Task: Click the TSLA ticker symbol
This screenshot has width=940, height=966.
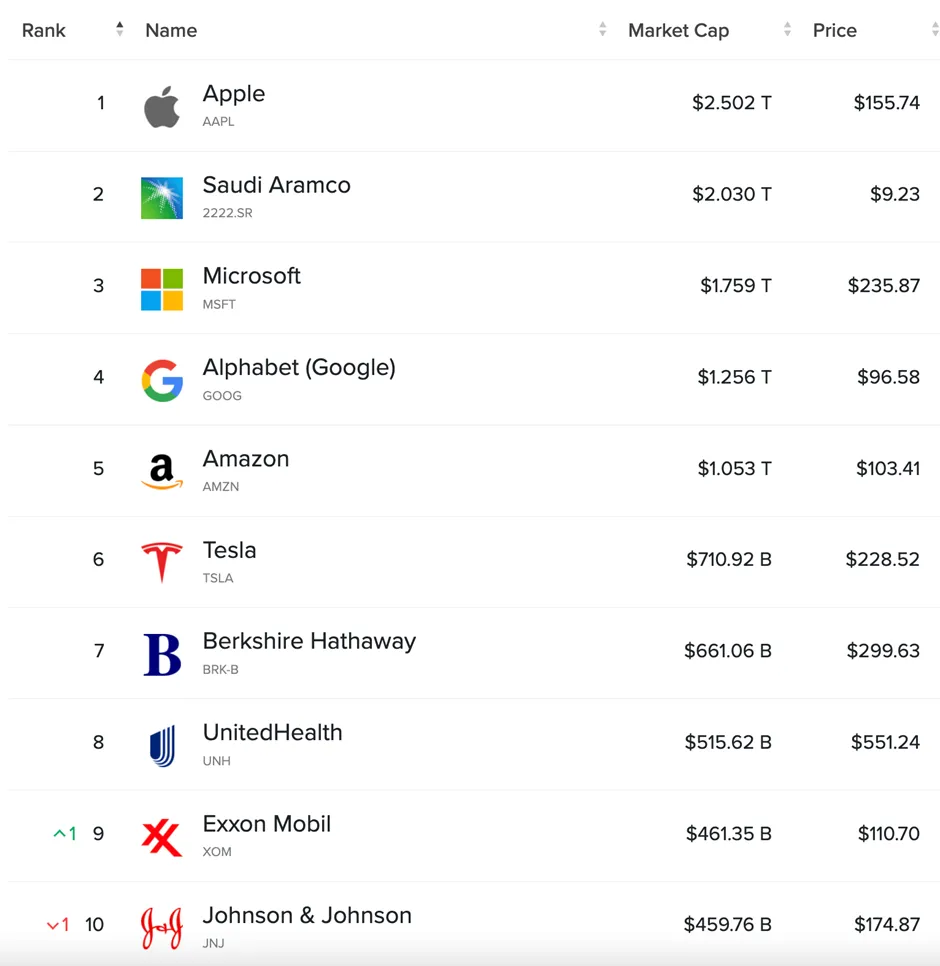Action: click(x=218, y=578)
